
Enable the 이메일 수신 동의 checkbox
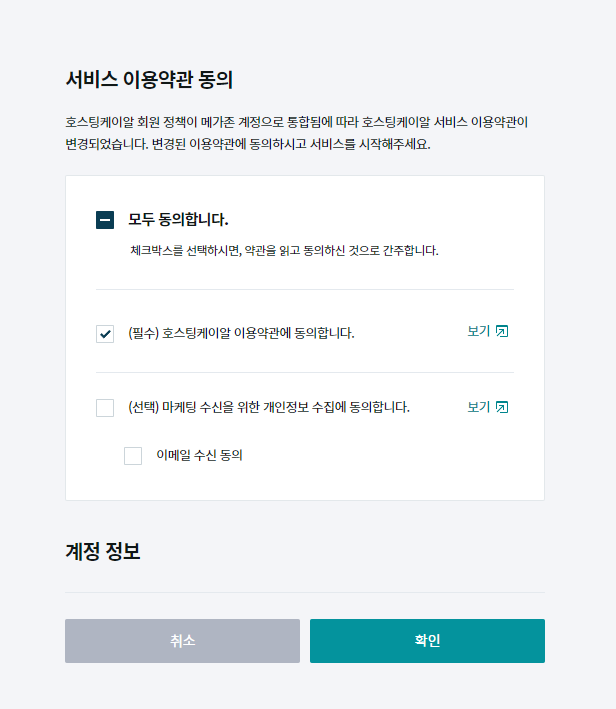coord(133,456)
